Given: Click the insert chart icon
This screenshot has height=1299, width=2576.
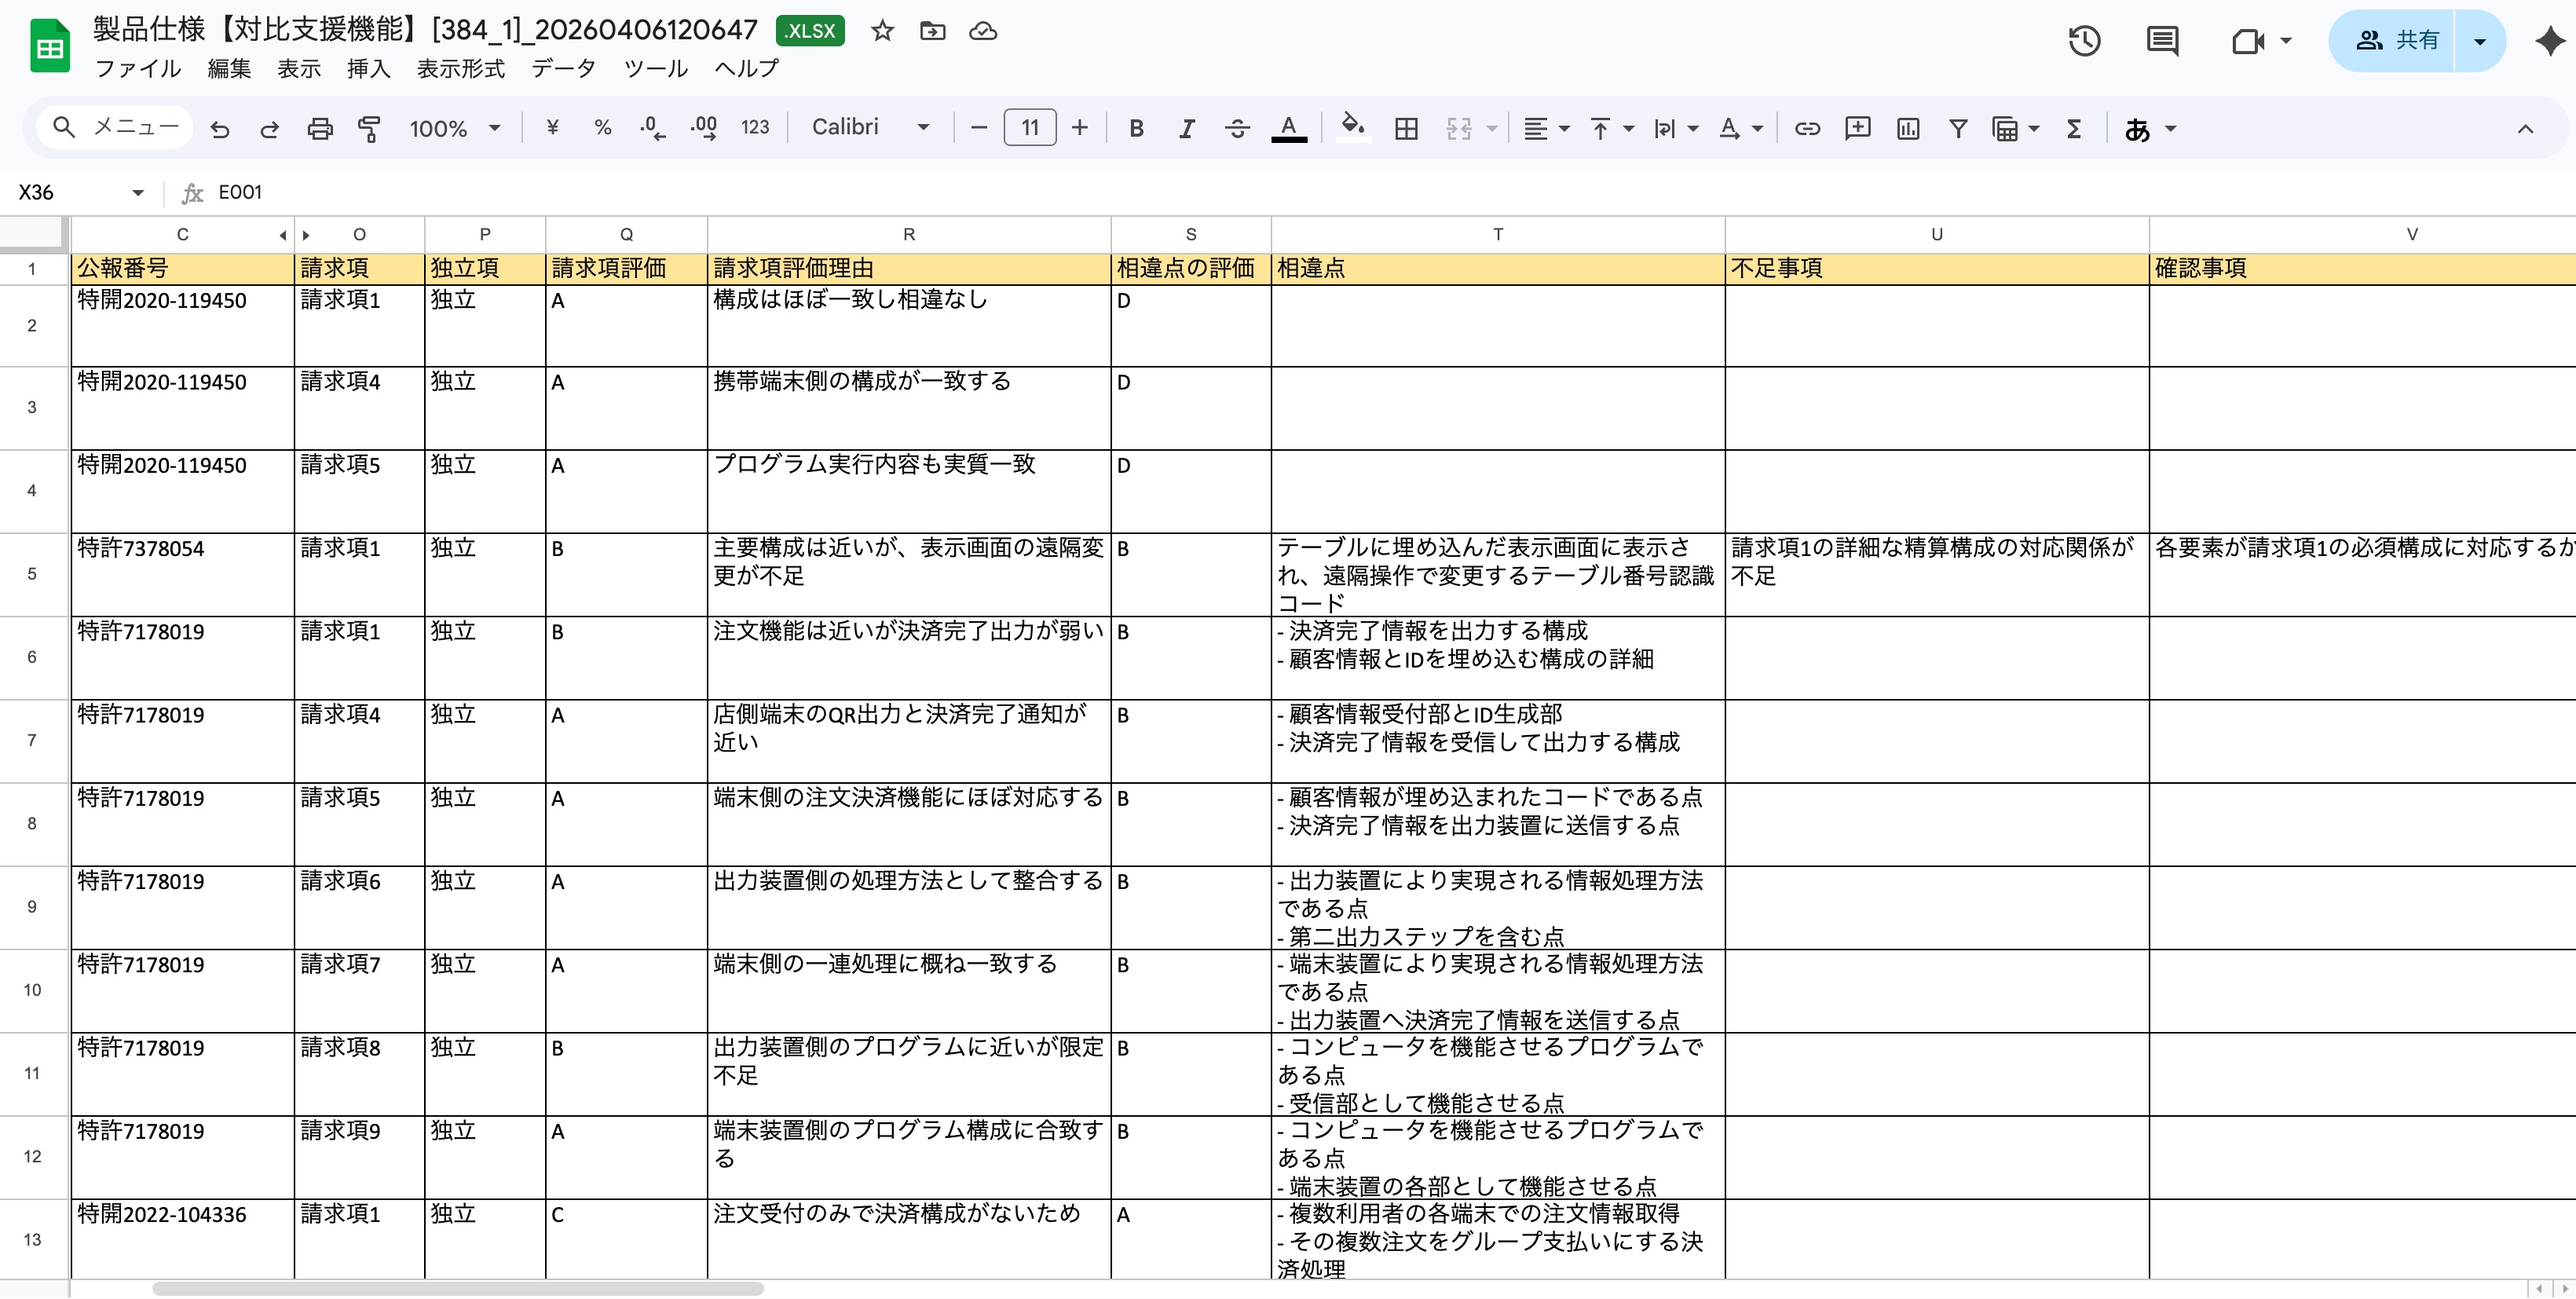Looking at the screenshot, I should 1908,128.
